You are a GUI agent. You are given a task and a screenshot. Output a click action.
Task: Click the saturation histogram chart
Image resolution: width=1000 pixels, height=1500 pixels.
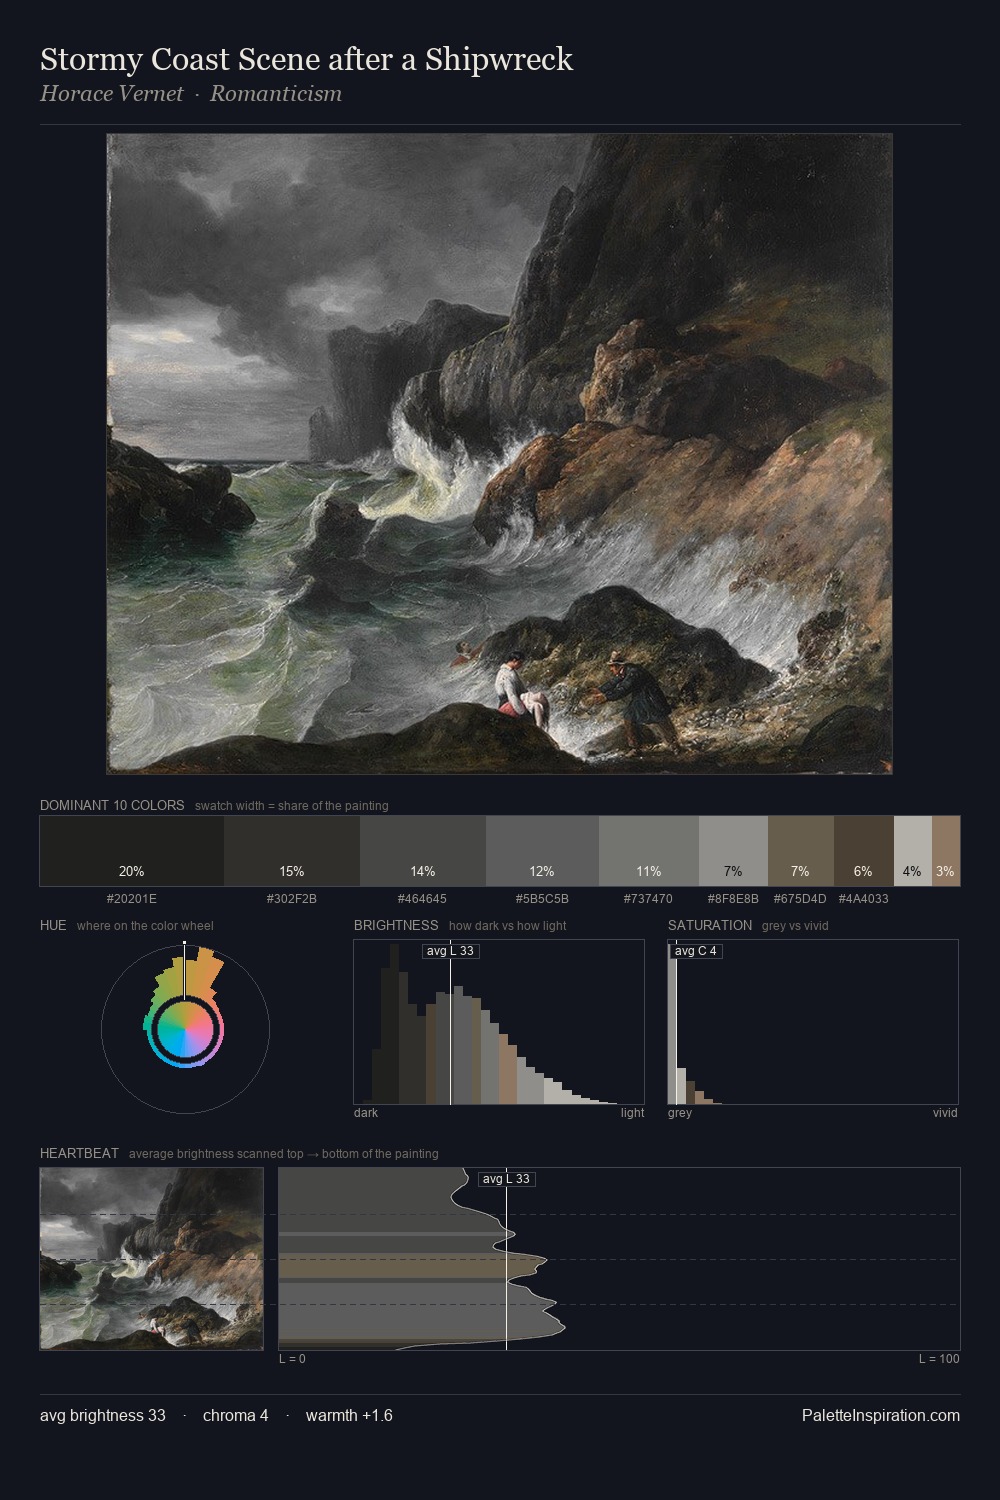click(813, 1022)
